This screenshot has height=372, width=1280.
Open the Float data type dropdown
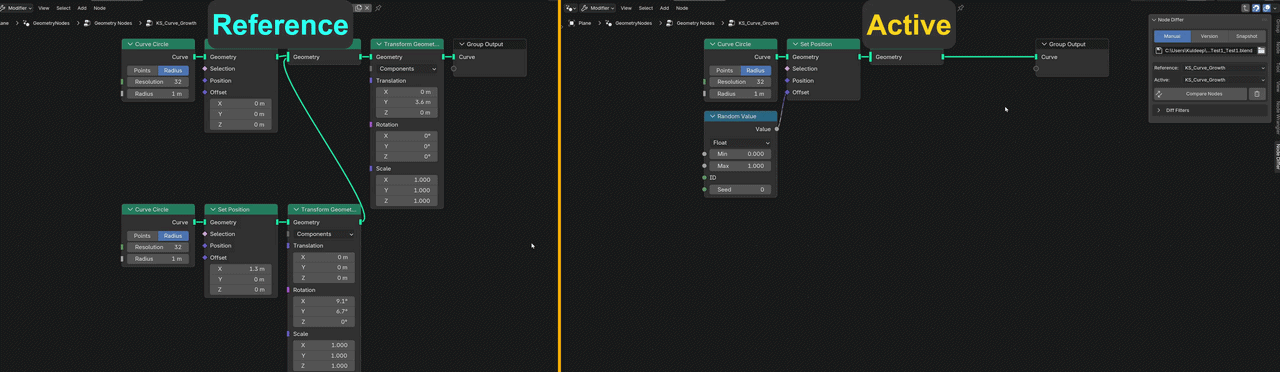pos(740,143)
